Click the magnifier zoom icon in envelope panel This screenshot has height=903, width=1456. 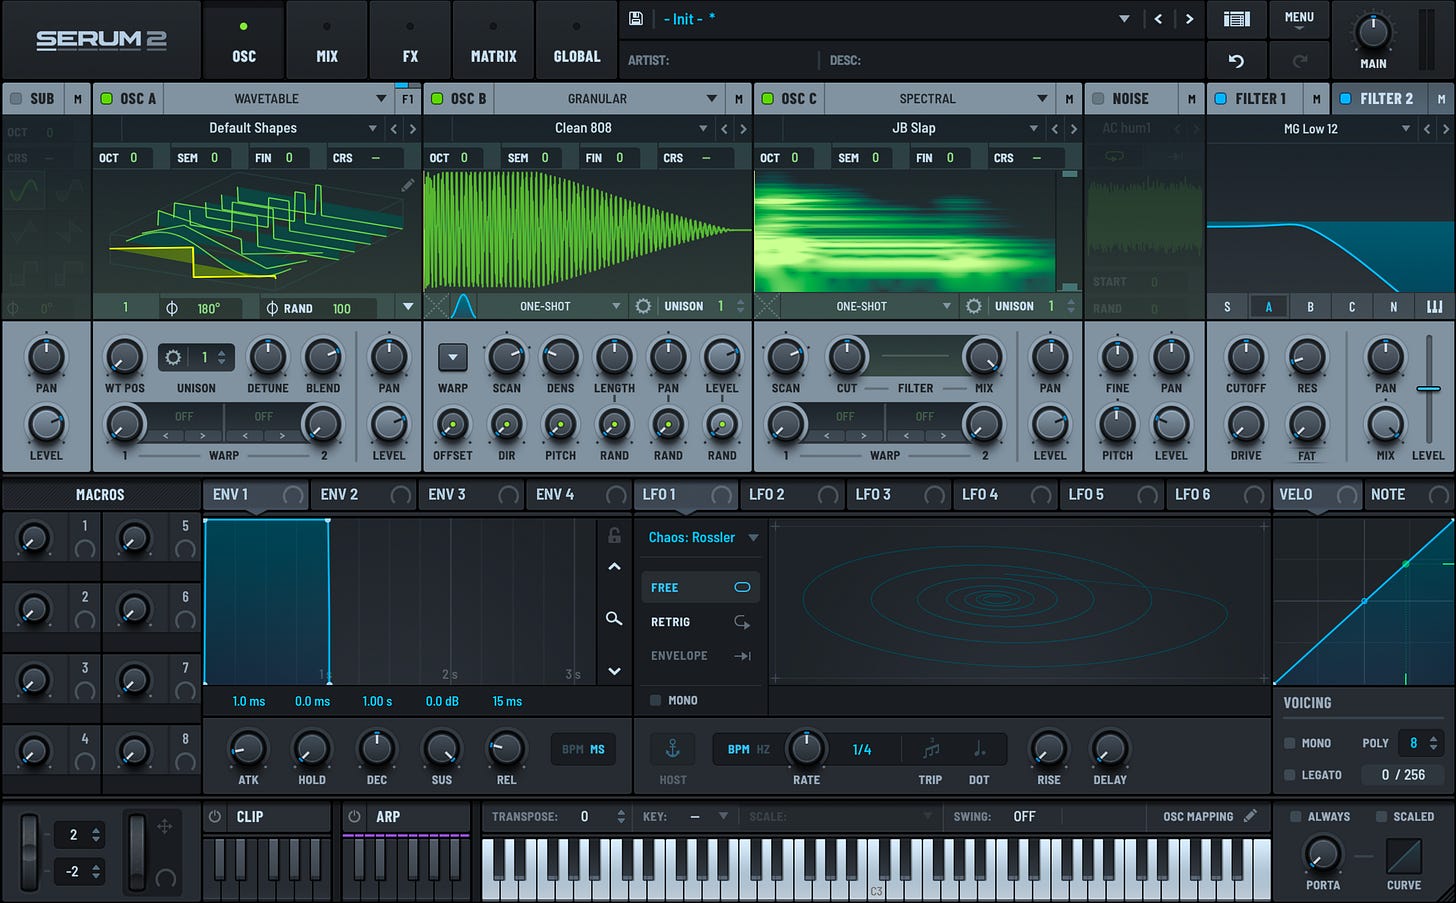point(614,619)
